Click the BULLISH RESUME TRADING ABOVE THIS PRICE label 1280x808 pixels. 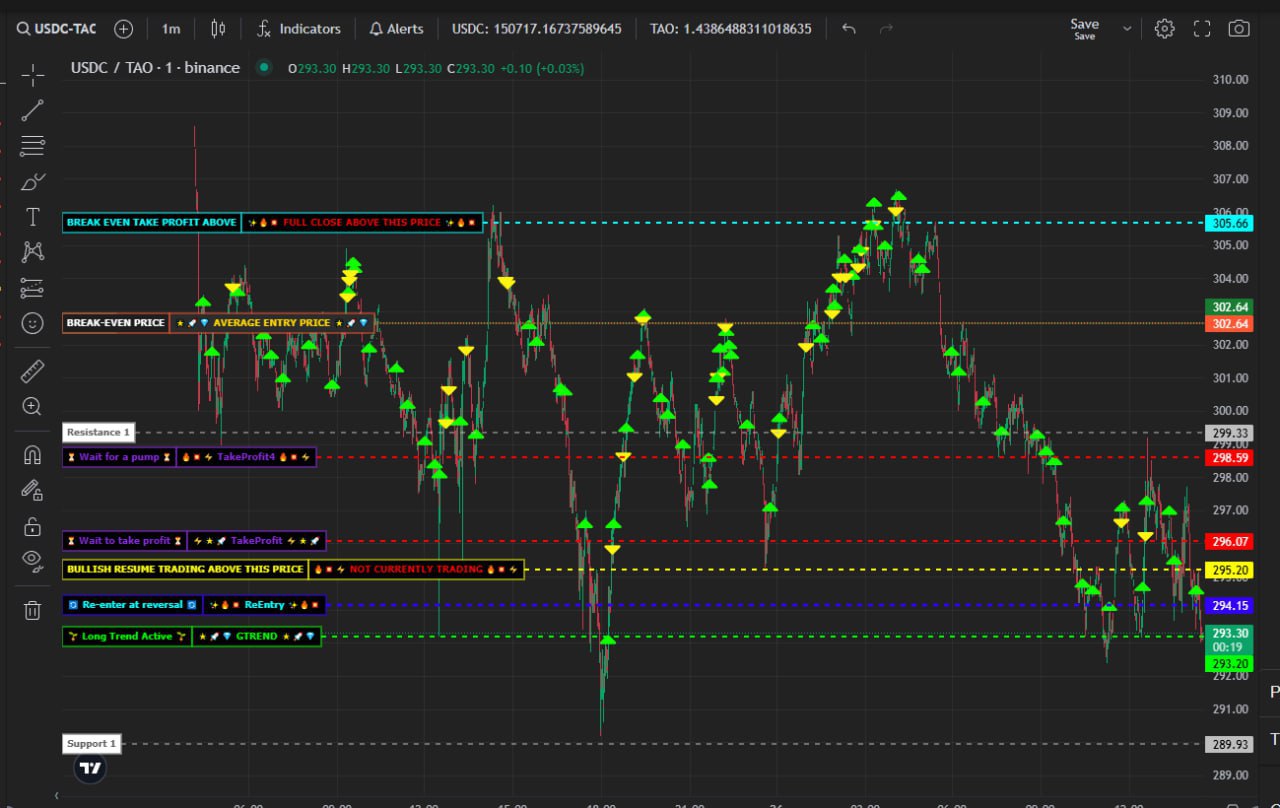pyautogui.click(x=185, y=569)
